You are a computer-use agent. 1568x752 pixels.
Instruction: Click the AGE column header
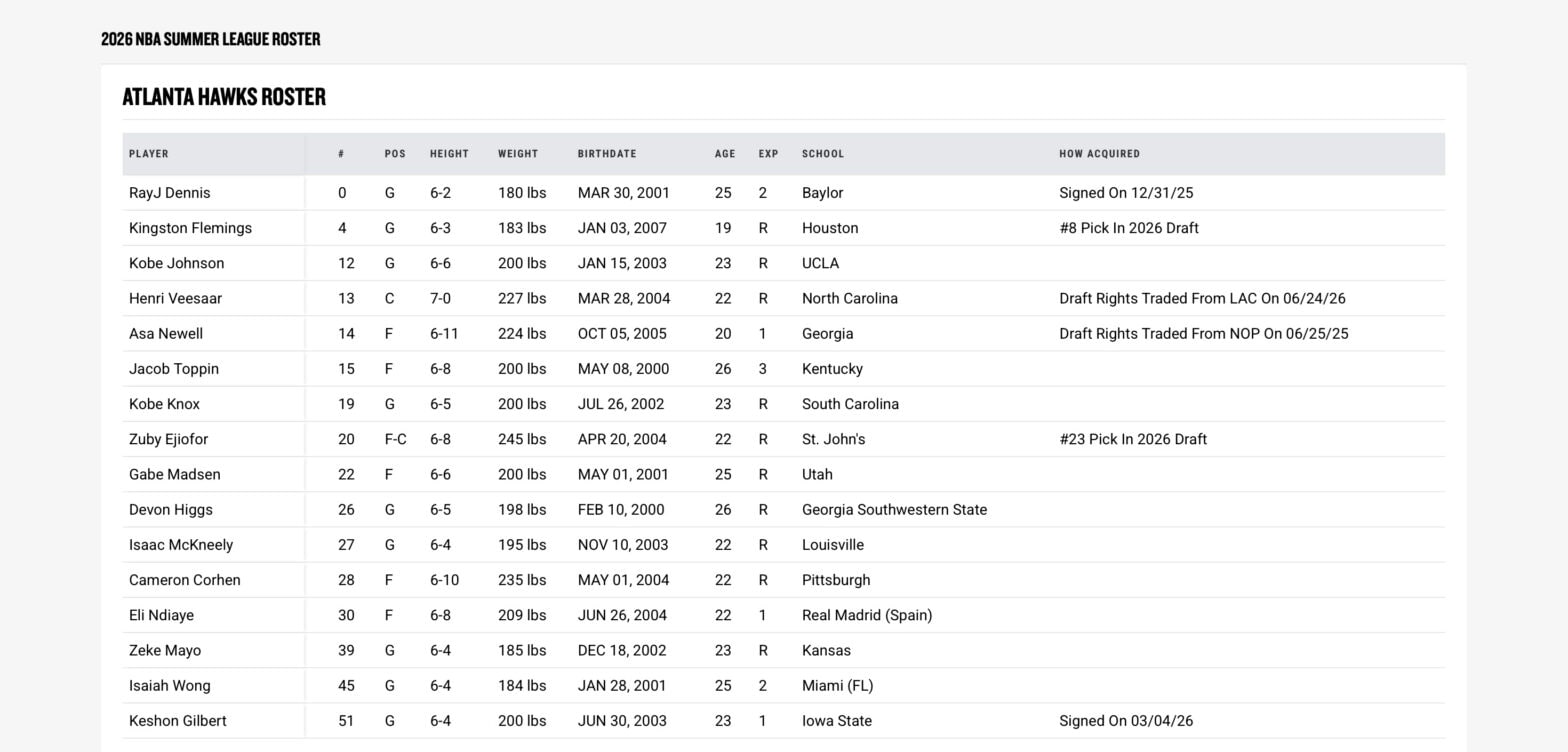point(725,154)
